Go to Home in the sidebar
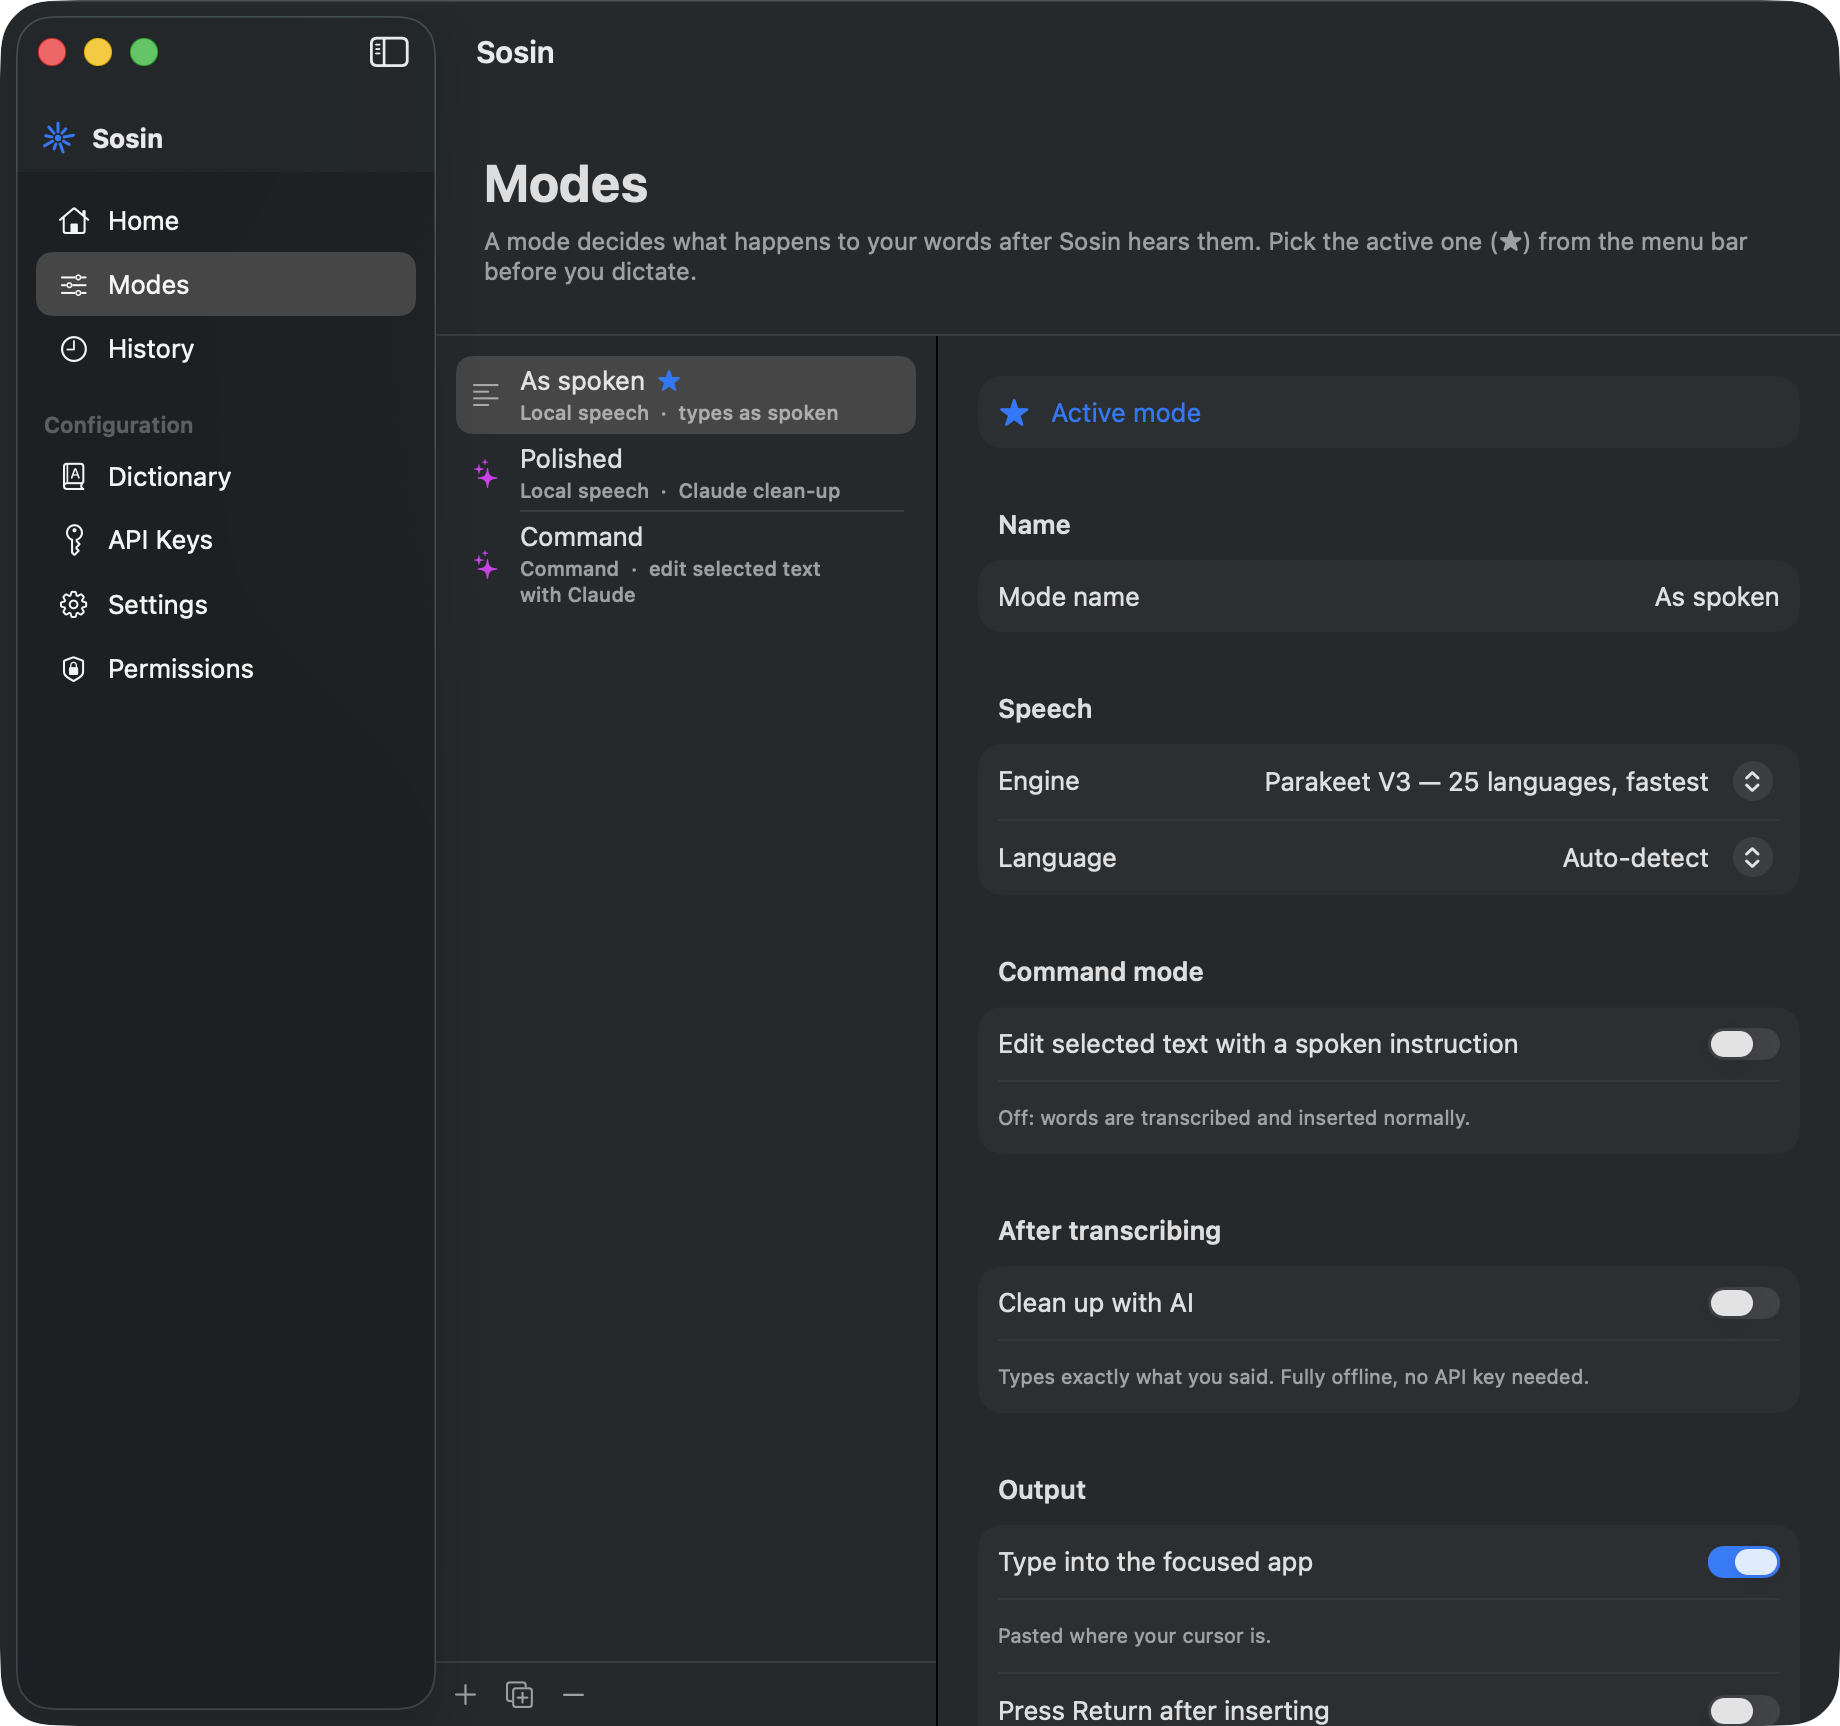 (226, 220)
